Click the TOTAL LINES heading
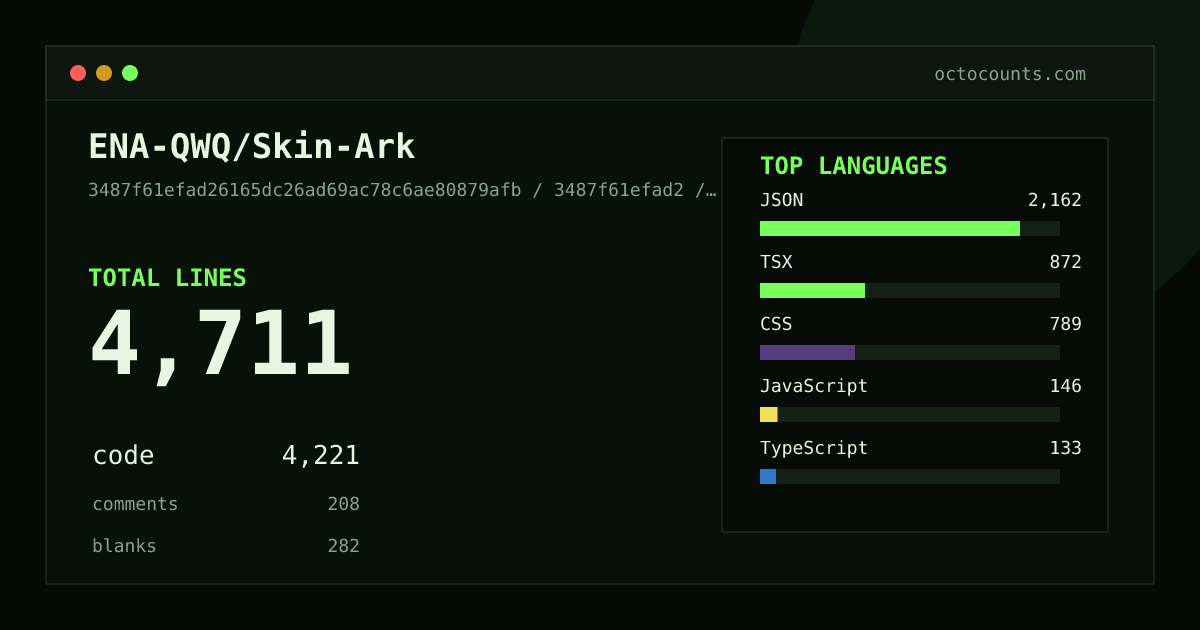This screenshot has width=1200, height=630. (x=167, y=278)
